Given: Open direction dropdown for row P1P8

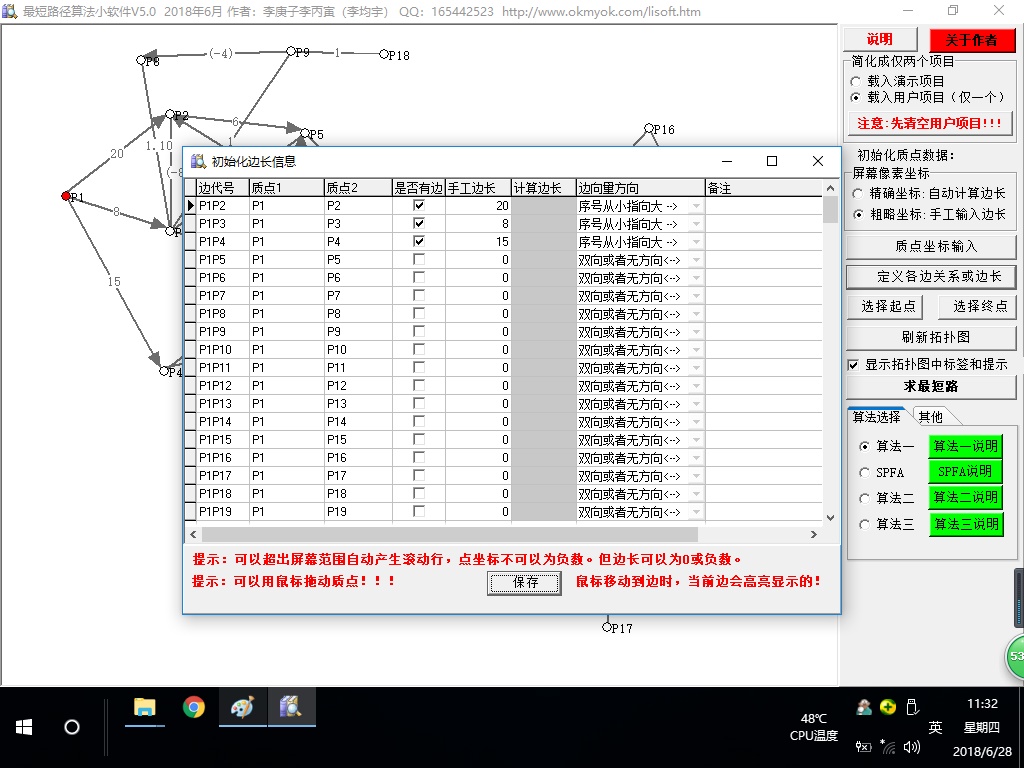Looking at the screenshot, I should (696, 314).
